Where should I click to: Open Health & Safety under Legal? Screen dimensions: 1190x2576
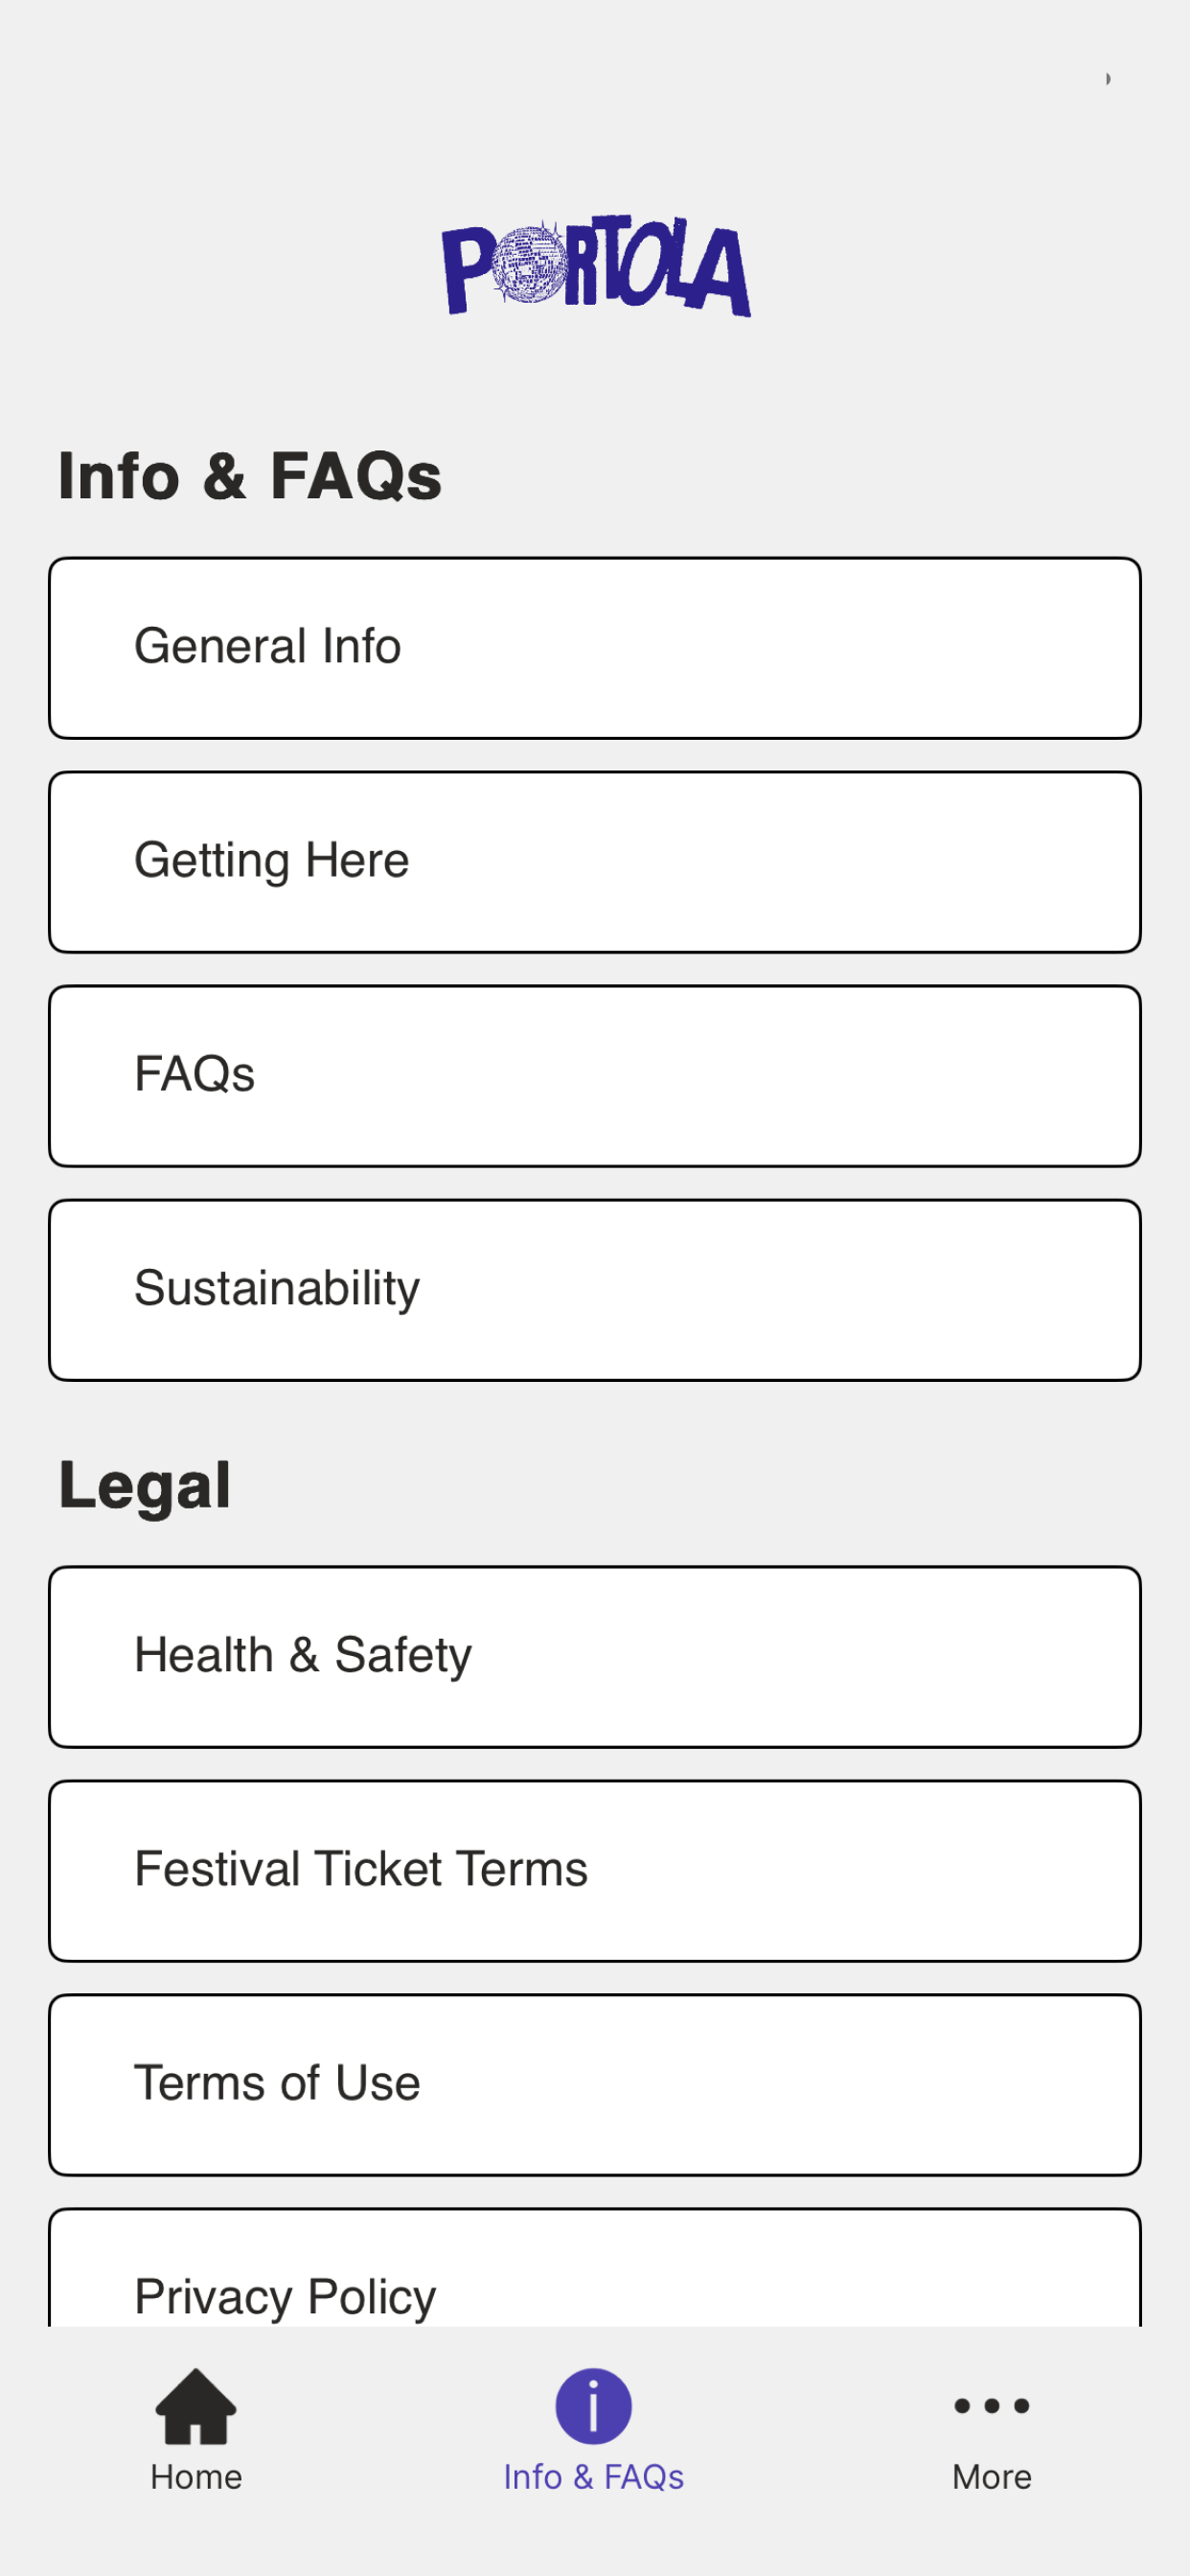(x=595, y=1657)
